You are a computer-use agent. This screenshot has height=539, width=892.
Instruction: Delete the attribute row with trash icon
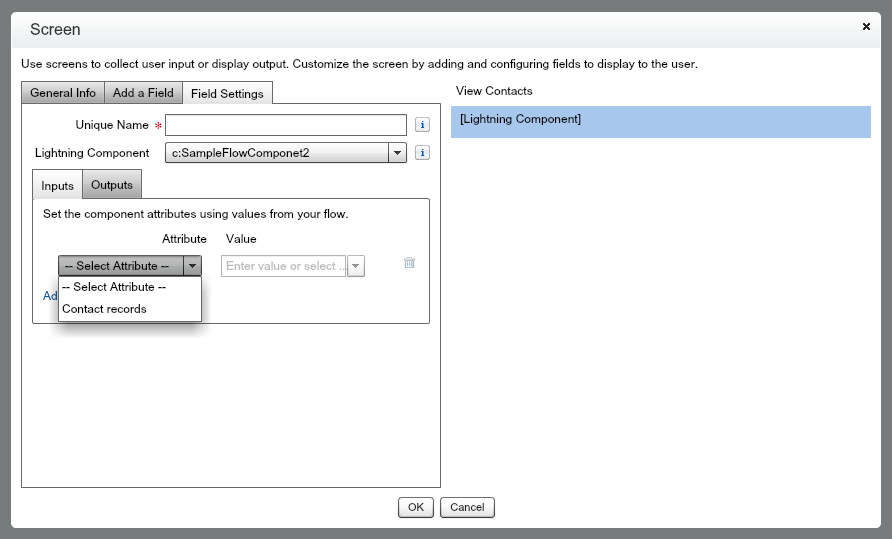click(409, 263)
